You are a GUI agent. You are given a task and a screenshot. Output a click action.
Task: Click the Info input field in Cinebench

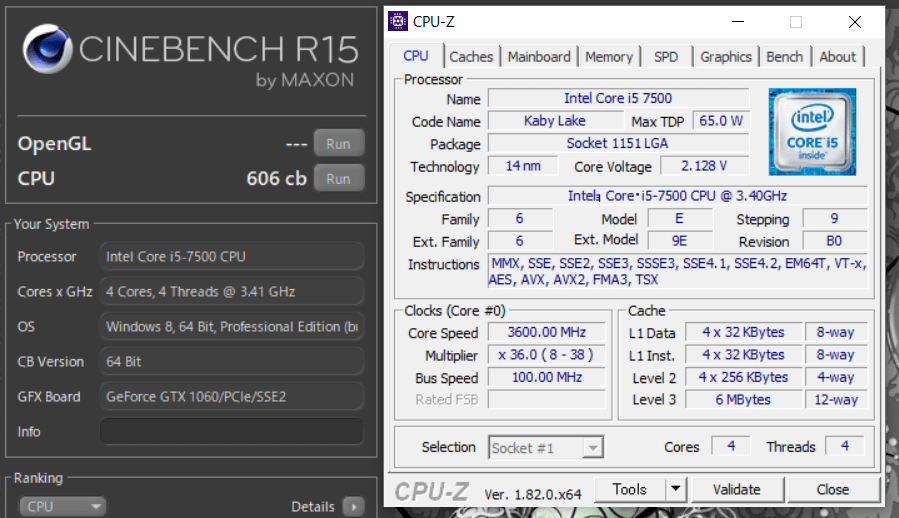232,431
